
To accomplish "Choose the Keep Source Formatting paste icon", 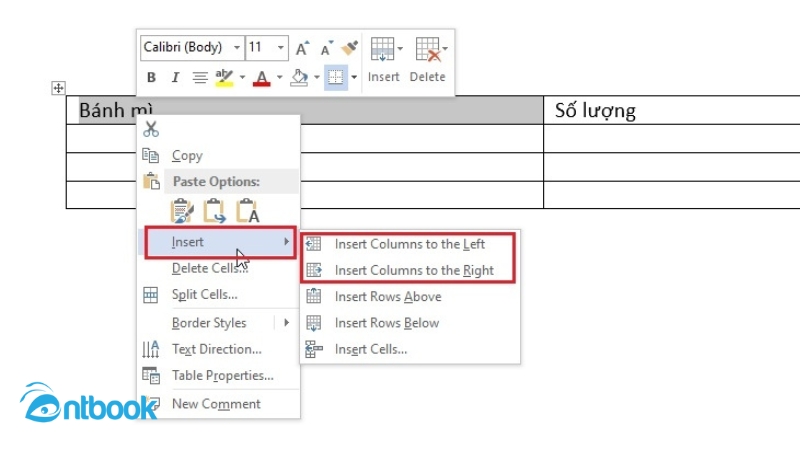I will [181, 211].
